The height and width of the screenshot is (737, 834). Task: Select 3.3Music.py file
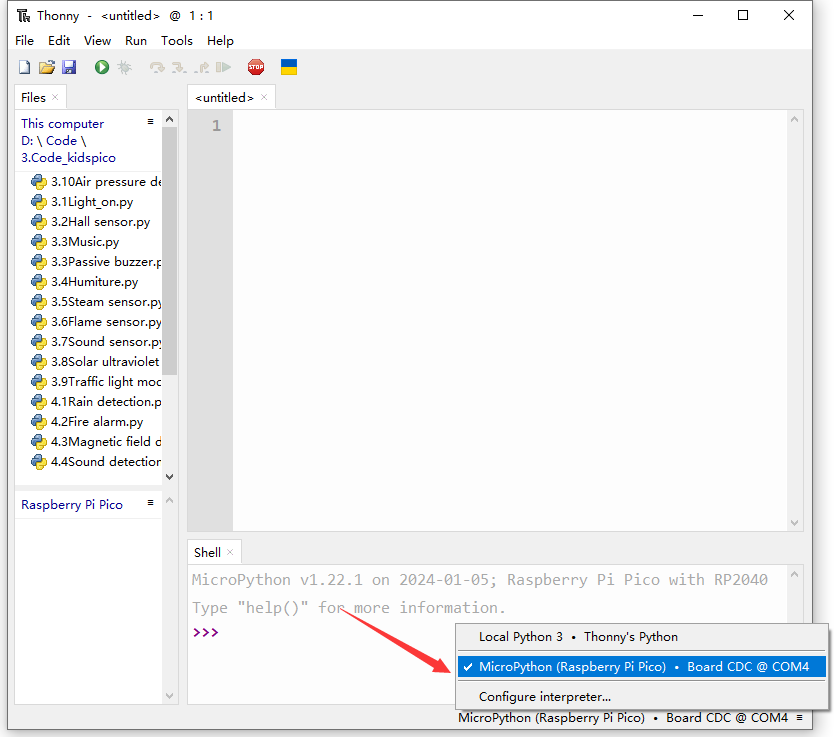tap(75, 242)
